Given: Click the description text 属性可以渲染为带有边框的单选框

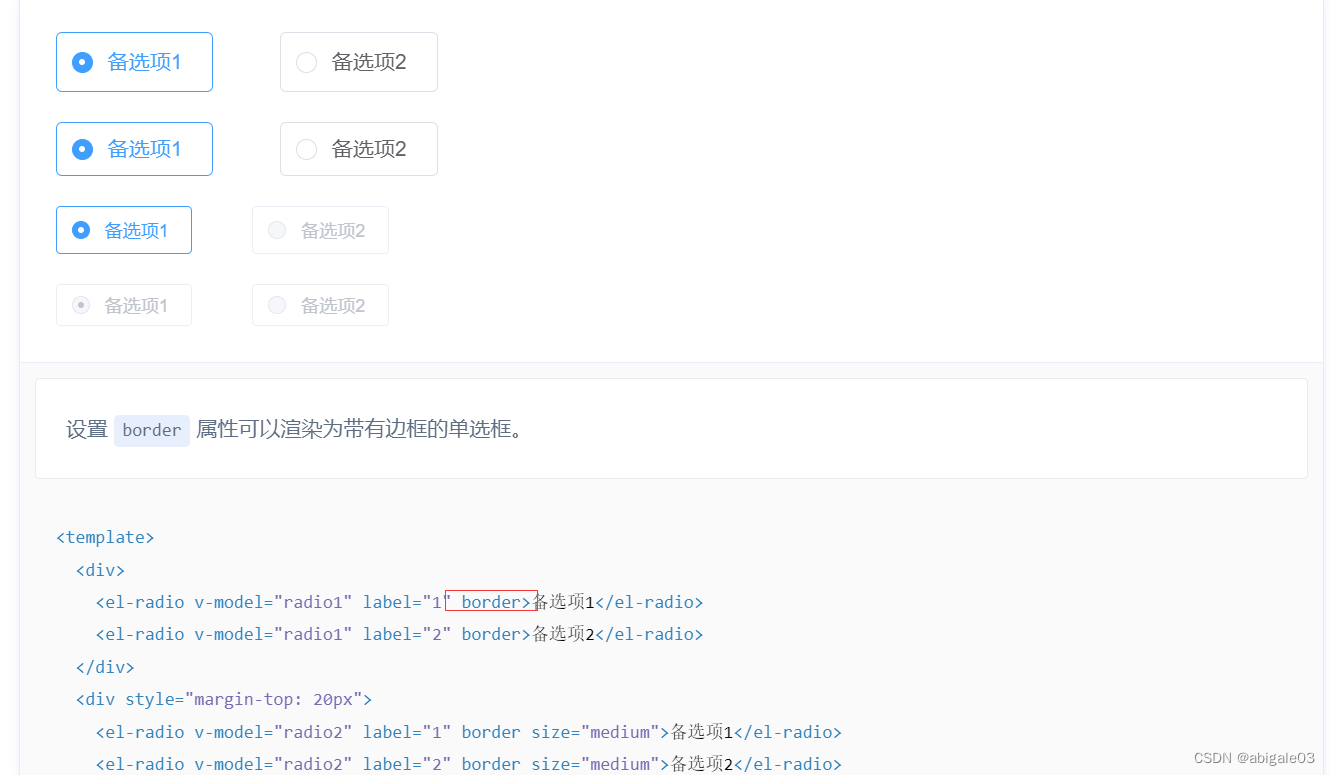Looking at the screenshot, I should click(360, 430).
